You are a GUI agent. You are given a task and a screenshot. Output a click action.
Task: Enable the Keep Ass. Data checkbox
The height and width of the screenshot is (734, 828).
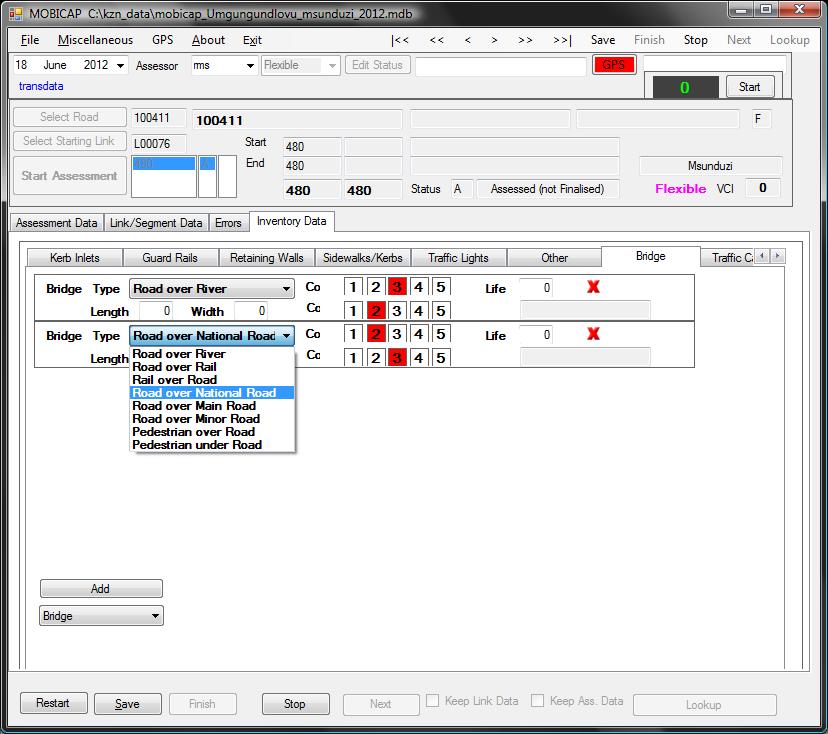538,702
